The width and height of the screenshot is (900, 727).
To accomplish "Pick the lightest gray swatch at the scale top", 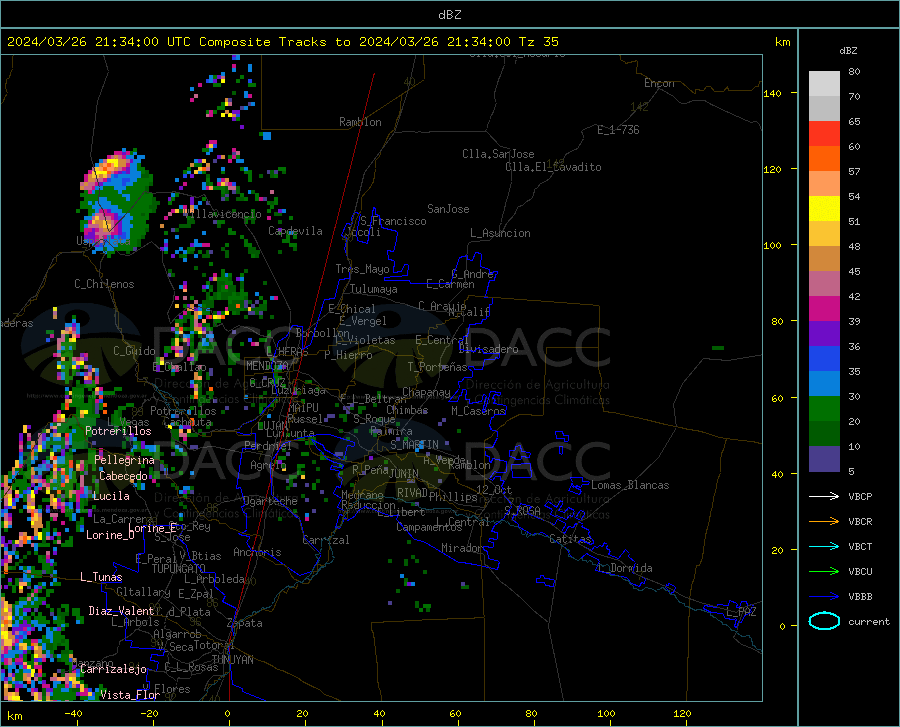I will click(824, 84).
